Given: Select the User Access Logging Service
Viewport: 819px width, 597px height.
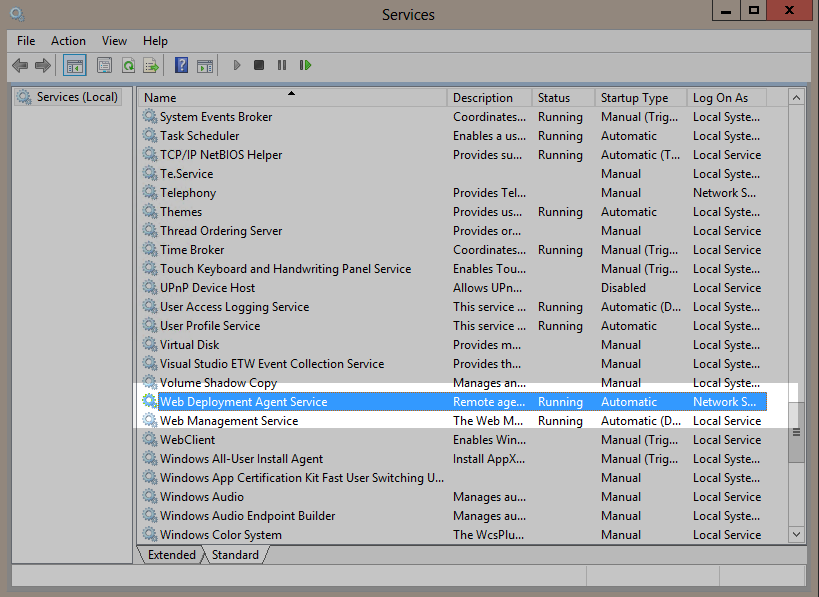Looking at the screenshot, I should click(x=453, y=307).
